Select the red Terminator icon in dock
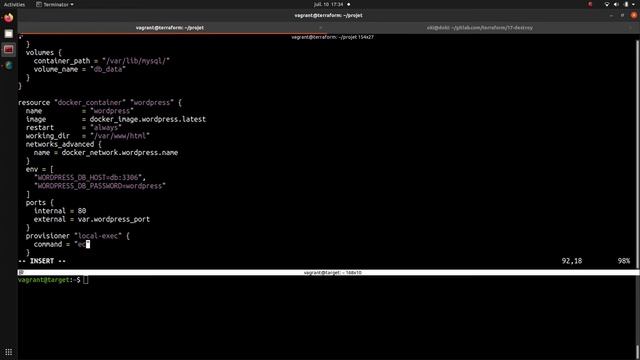This screenshot has width=640, height=360. tap(9, 50)
